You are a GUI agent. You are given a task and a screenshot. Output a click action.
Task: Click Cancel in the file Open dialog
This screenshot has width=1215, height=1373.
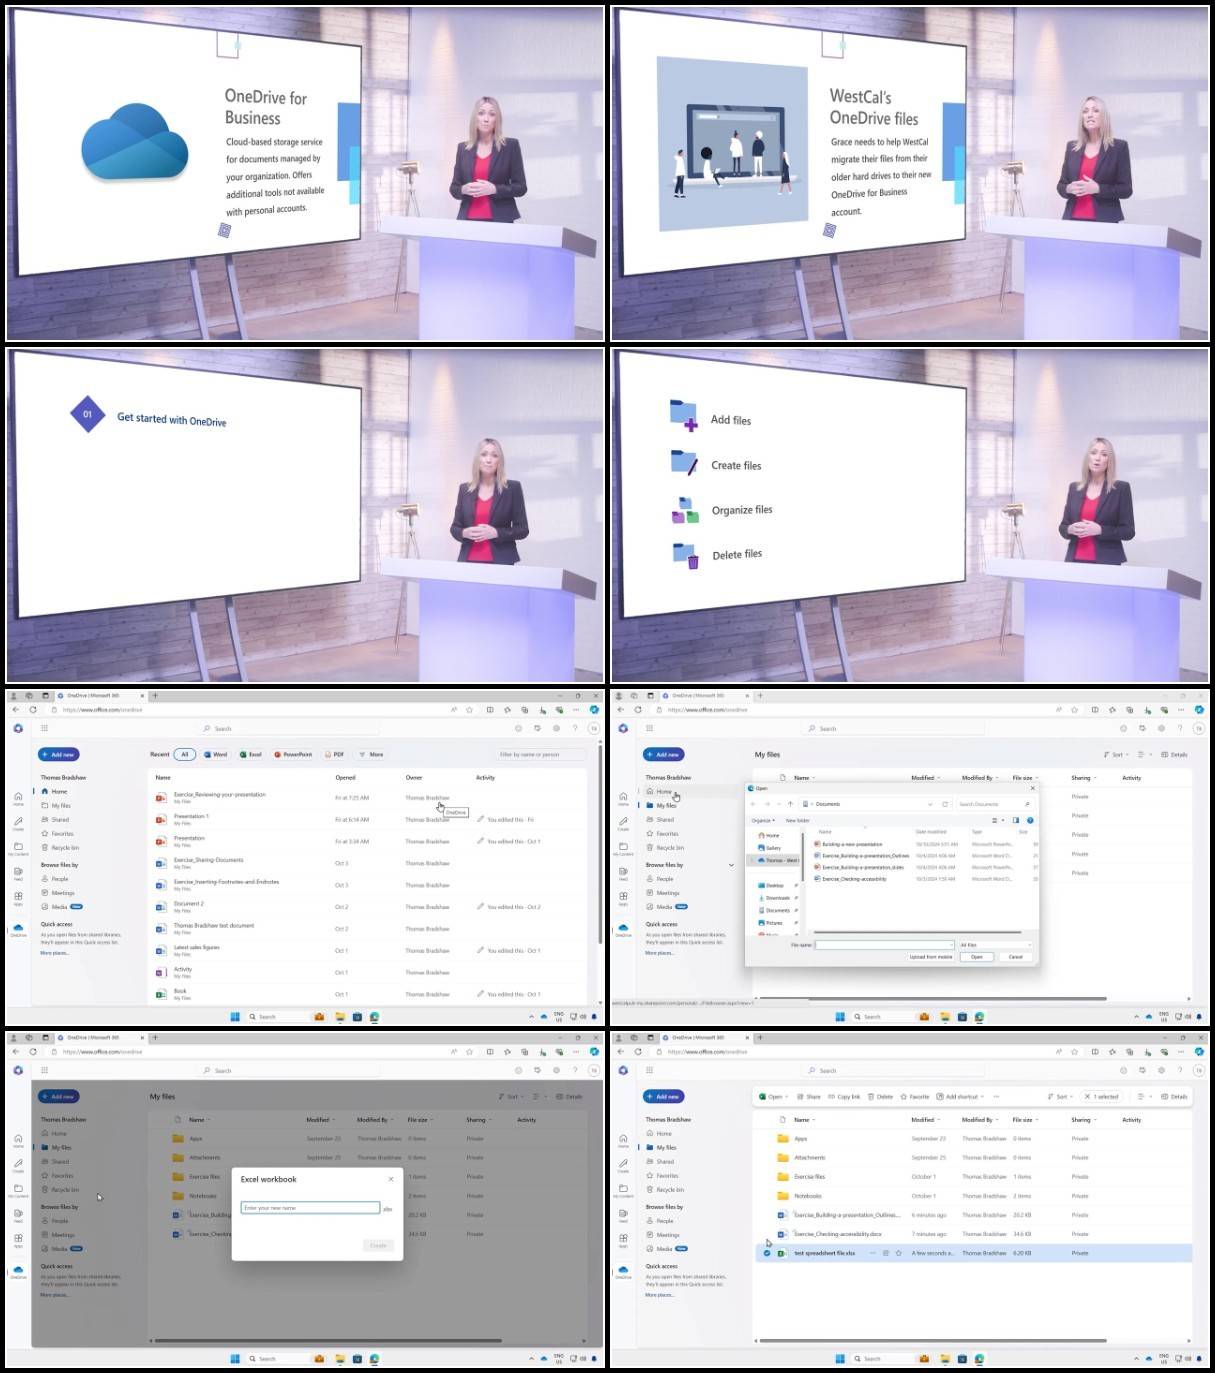click(1015, 957)
